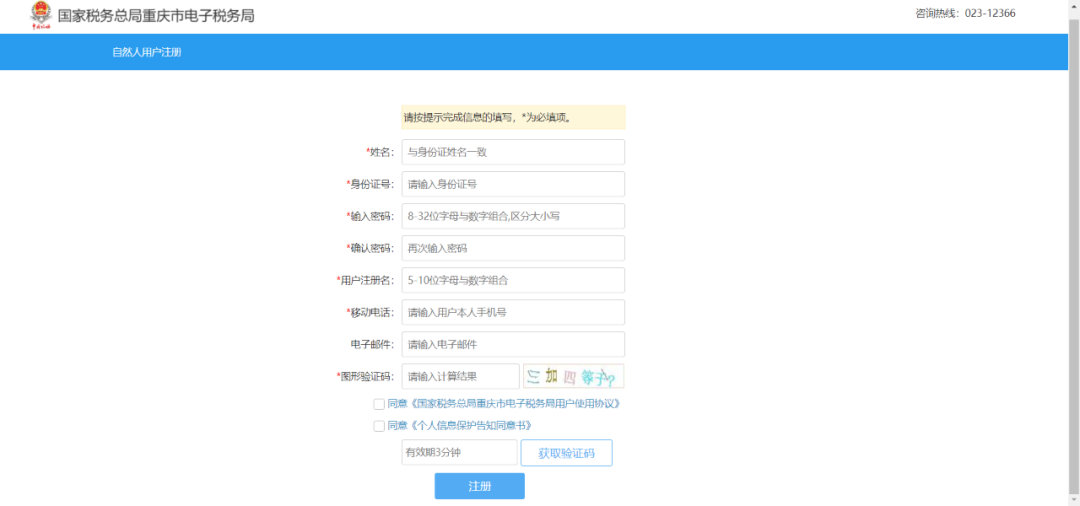Select the 用户注册名 input box
This screenshot has width=1080, height=506.
513,280
